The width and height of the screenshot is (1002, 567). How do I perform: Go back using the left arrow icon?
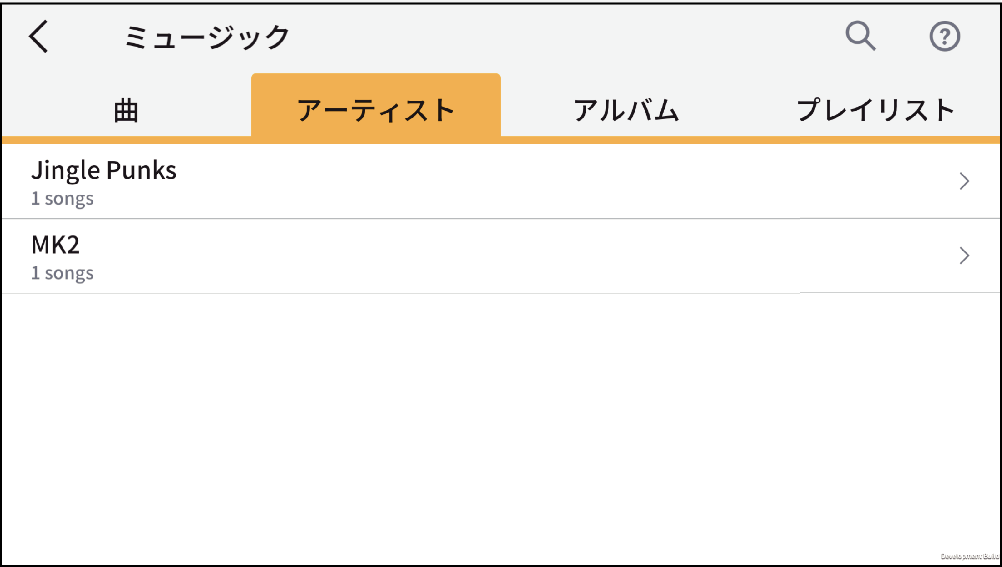(x=38, y=37)
